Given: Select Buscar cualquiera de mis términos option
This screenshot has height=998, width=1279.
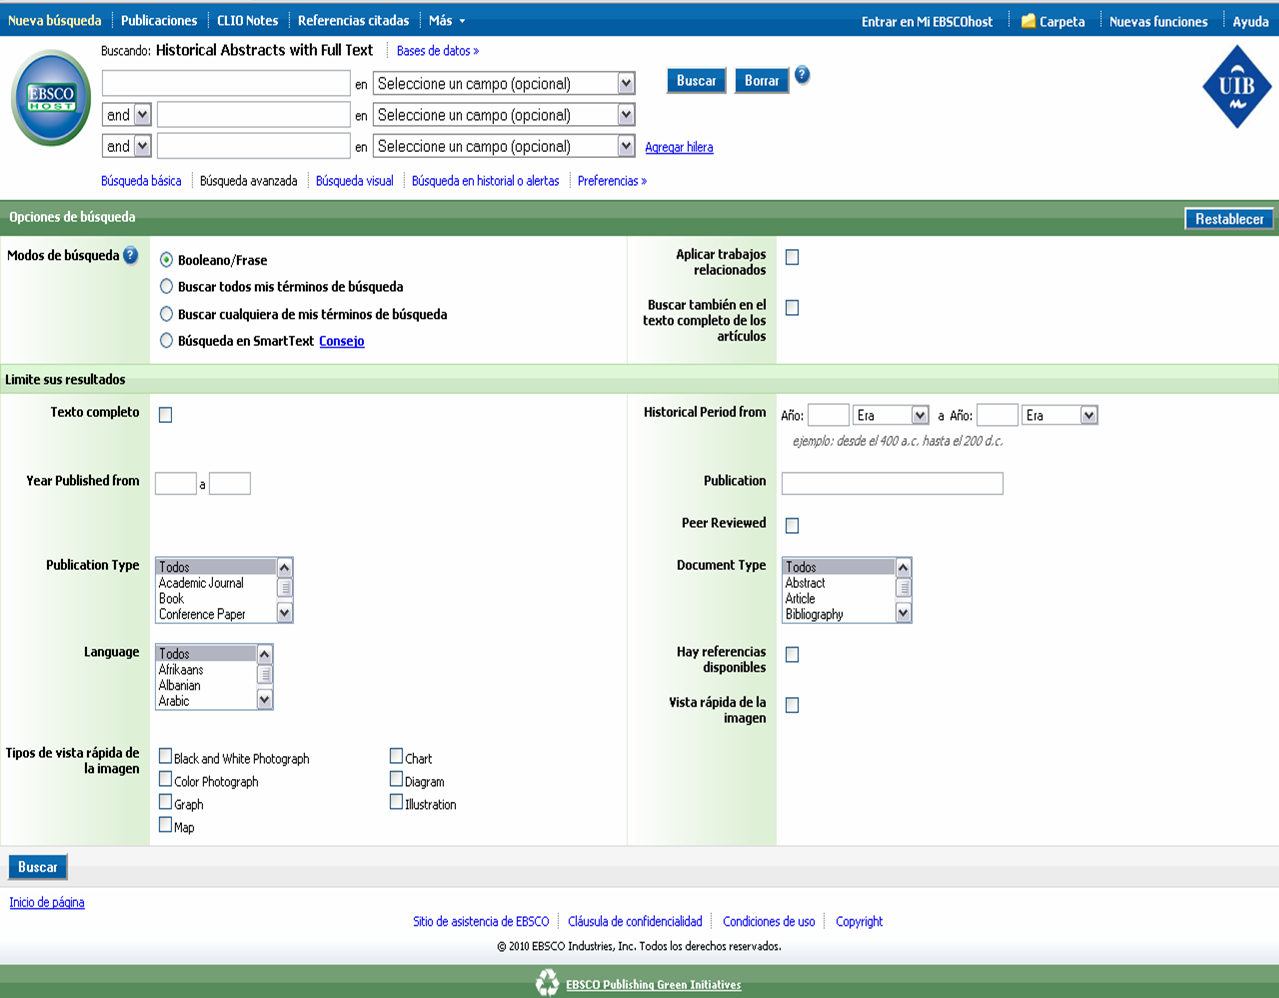Looking at the screenshot, I should point(167,314).
